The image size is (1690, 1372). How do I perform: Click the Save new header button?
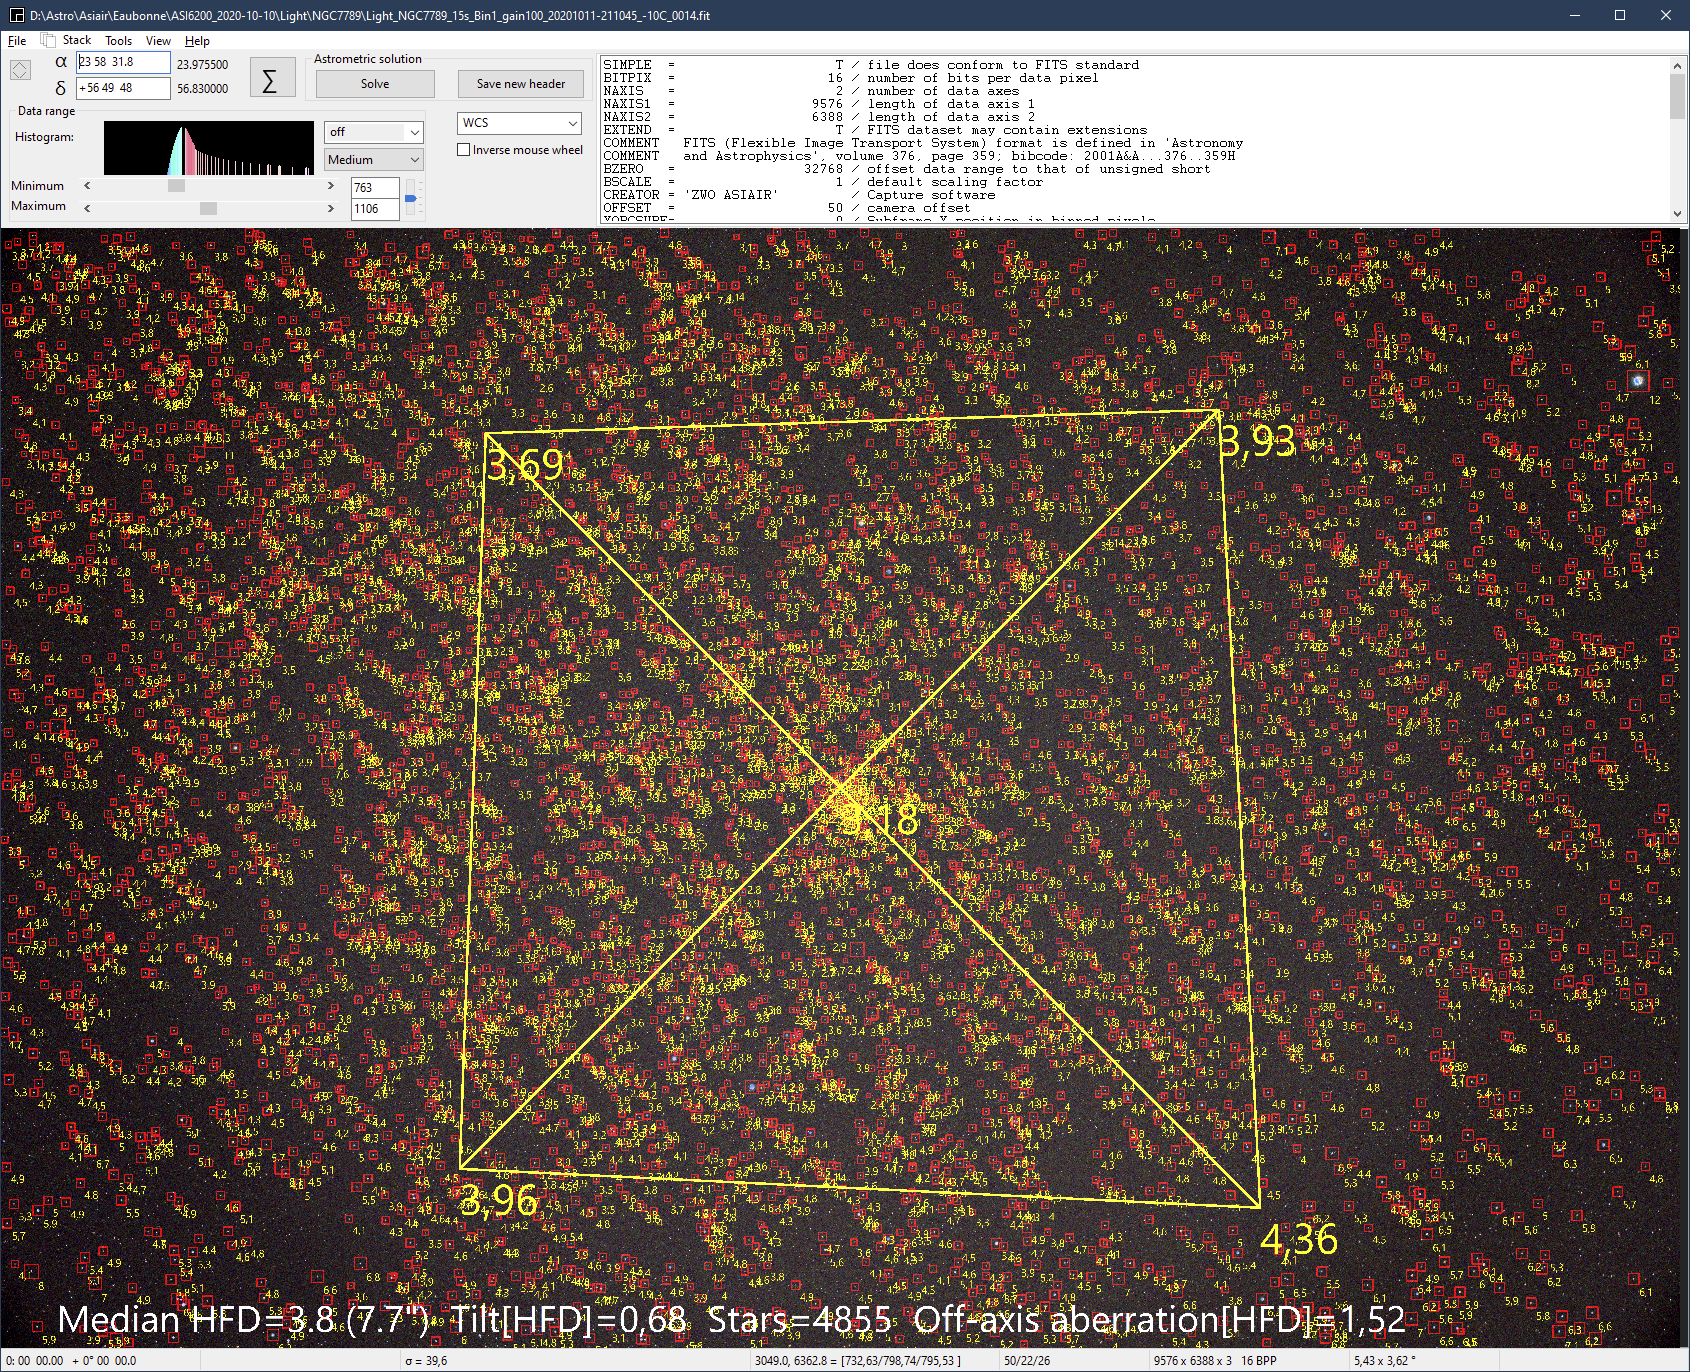tap(521, 84)
